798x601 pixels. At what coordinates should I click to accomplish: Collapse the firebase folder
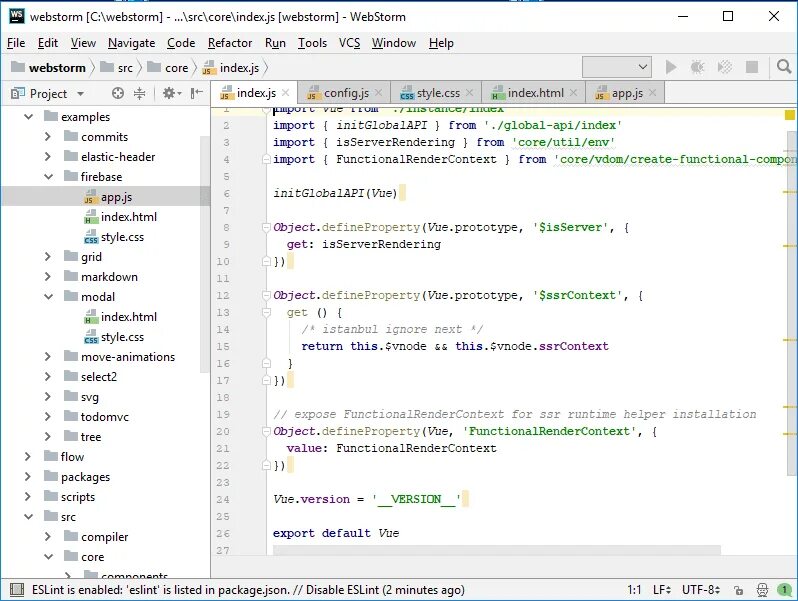click(x=48, y=177)
